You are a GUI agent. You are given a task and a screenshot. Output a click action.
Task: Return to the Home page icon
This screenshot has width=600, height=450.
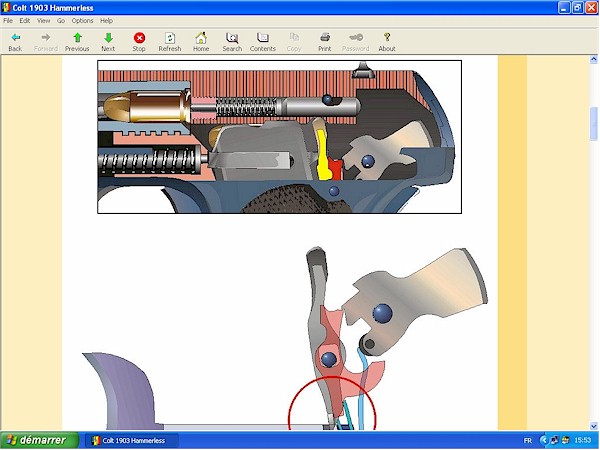[201, 38]
